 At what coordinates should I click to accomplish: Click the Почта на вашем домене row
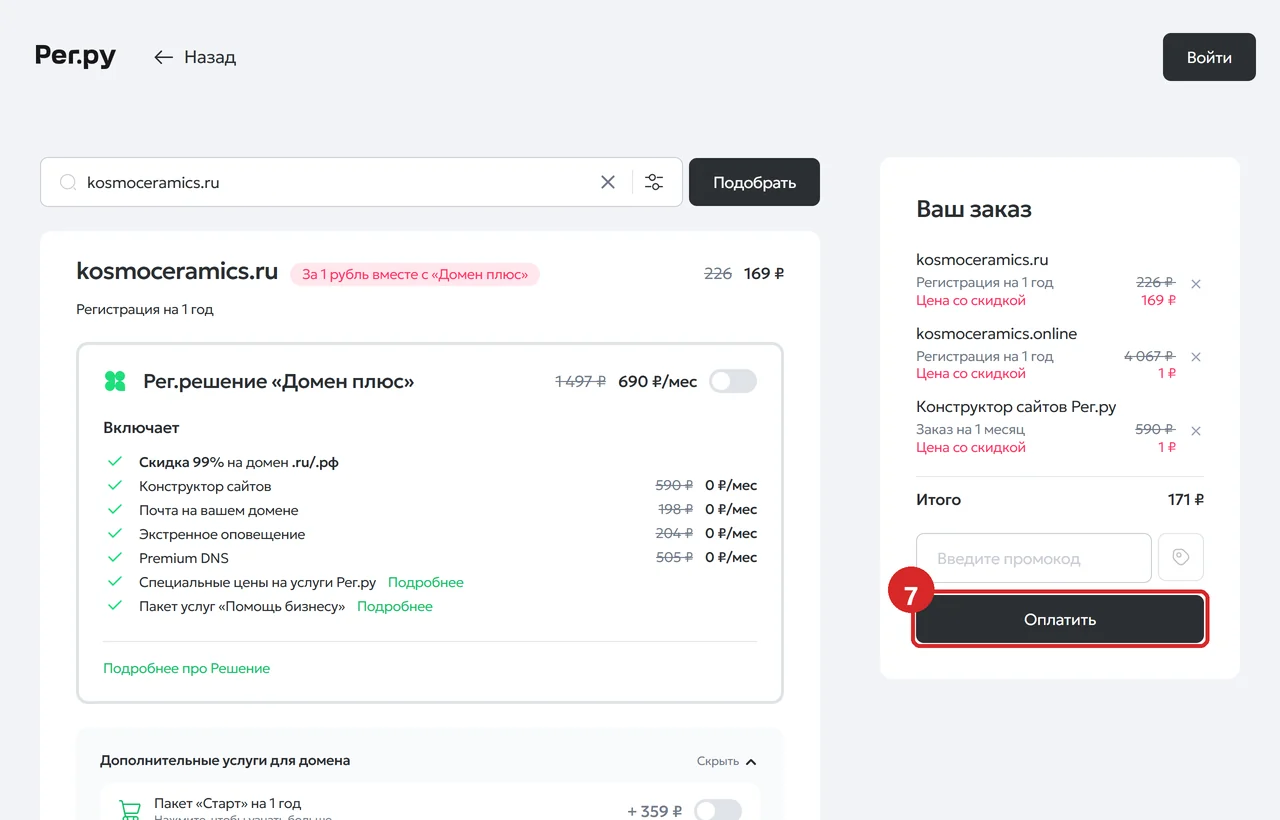tap(432, 510)
